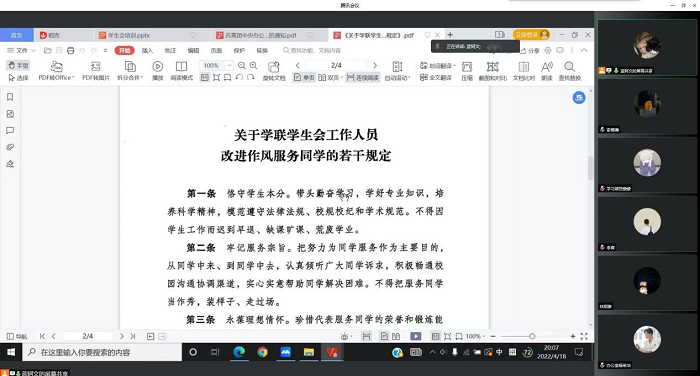Image resolution: width=700 pixels, height=376 pixels.
Task: Click the open file folder icon
Action: (48, 50)
